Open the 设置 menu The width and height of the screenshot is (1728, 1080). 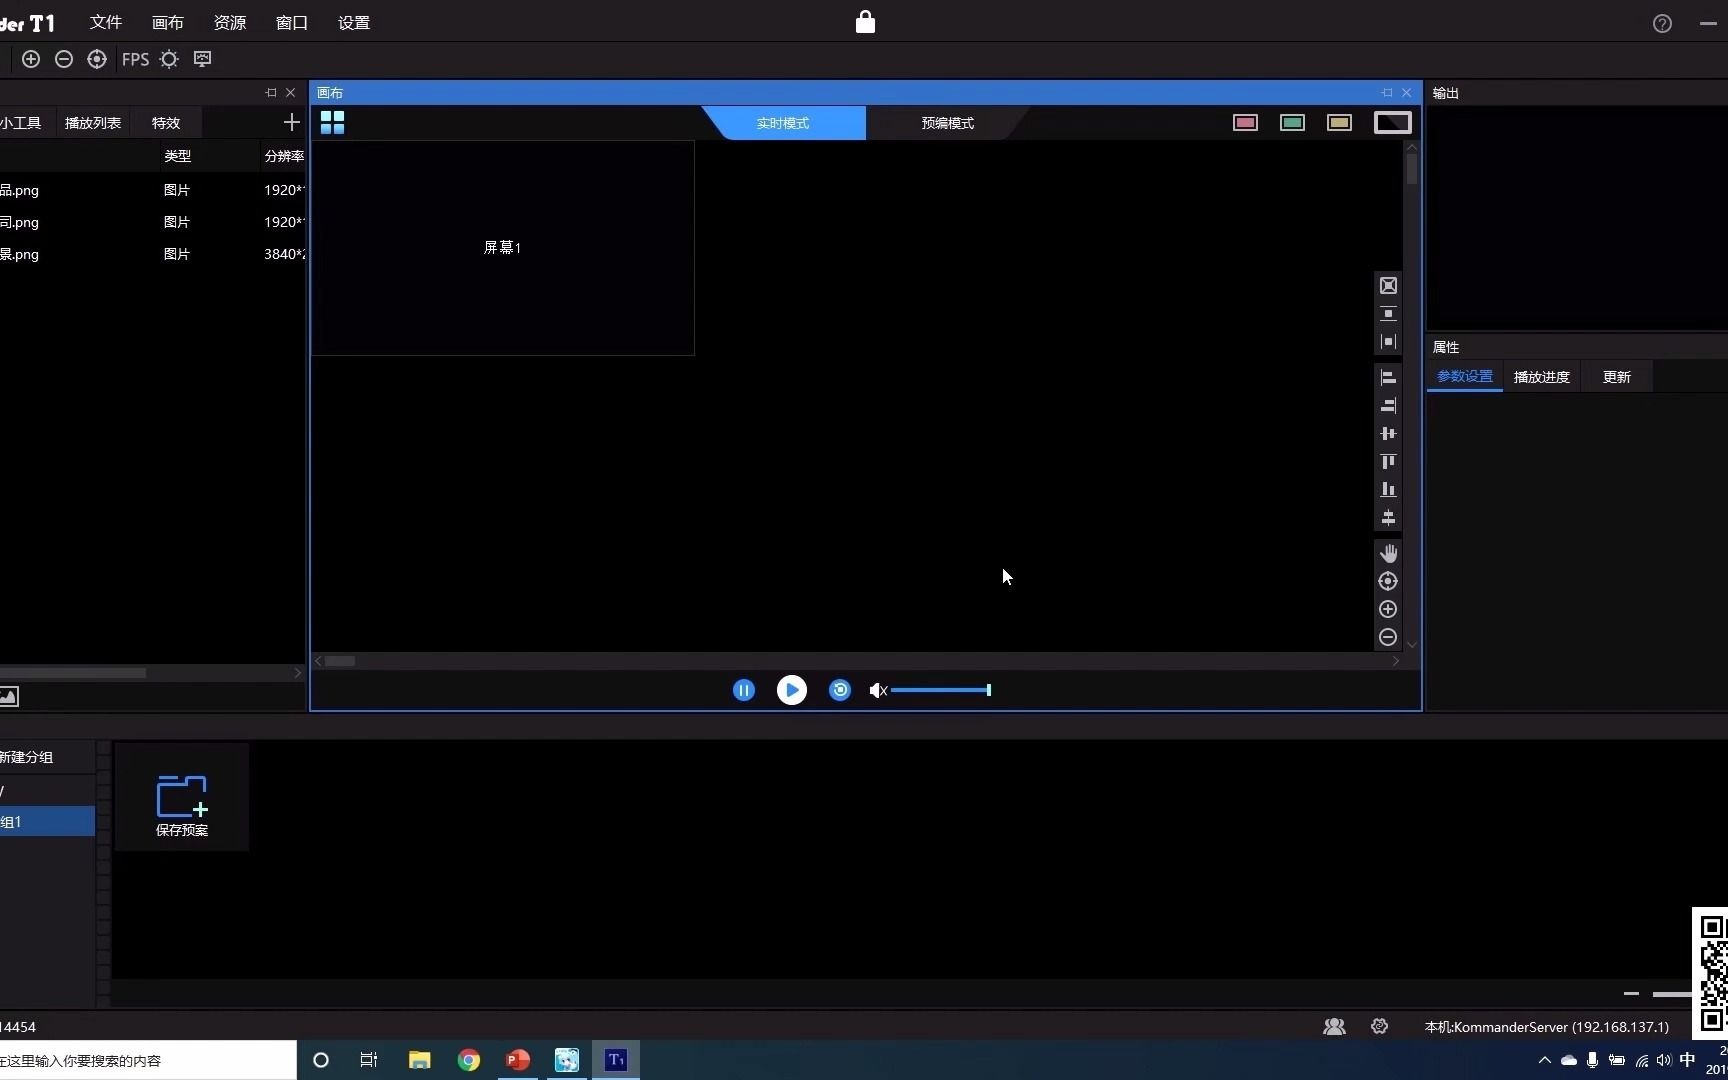[x=354, y=22]
